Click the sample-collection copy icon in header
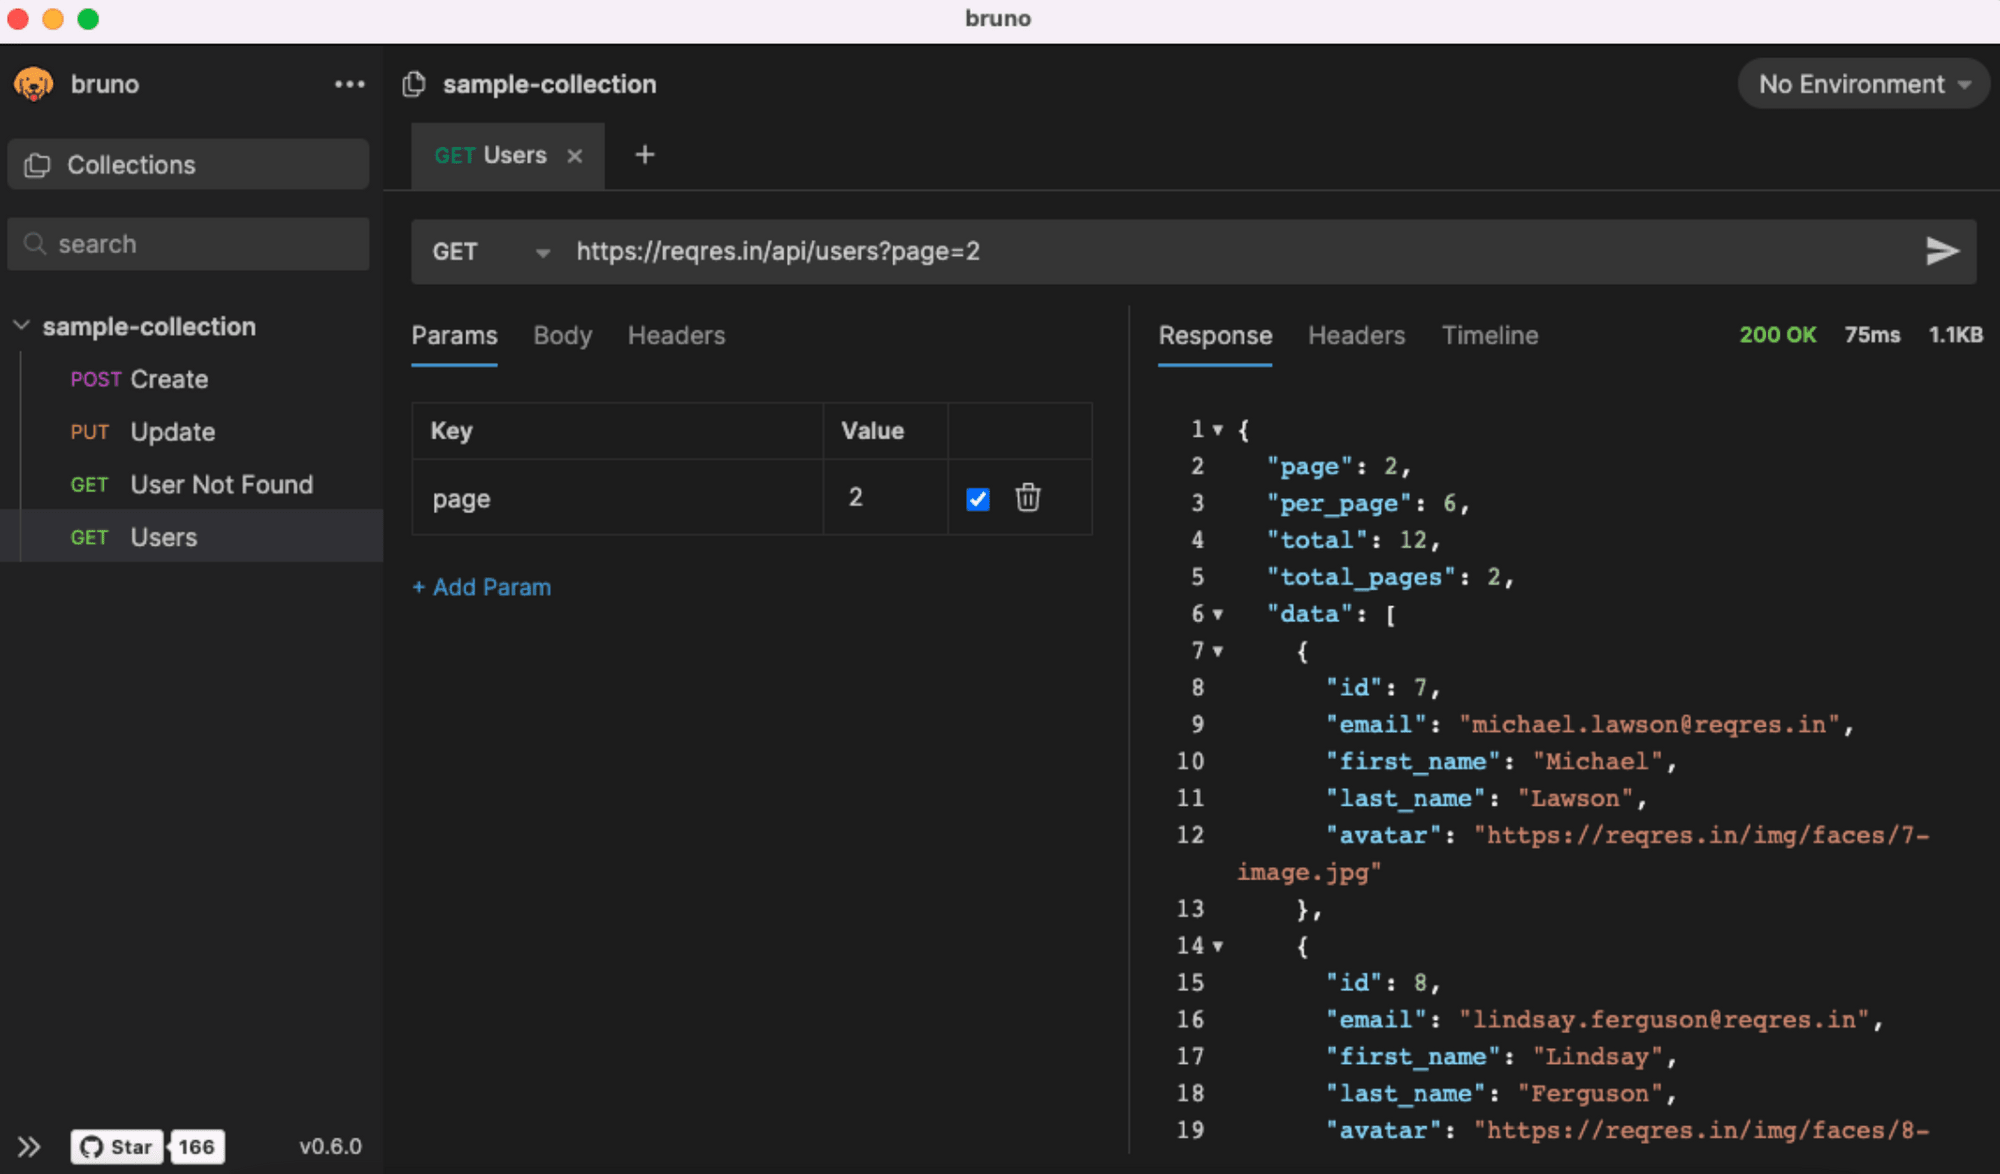This screenshot has width=2000, height=1174. coord(414,84)
